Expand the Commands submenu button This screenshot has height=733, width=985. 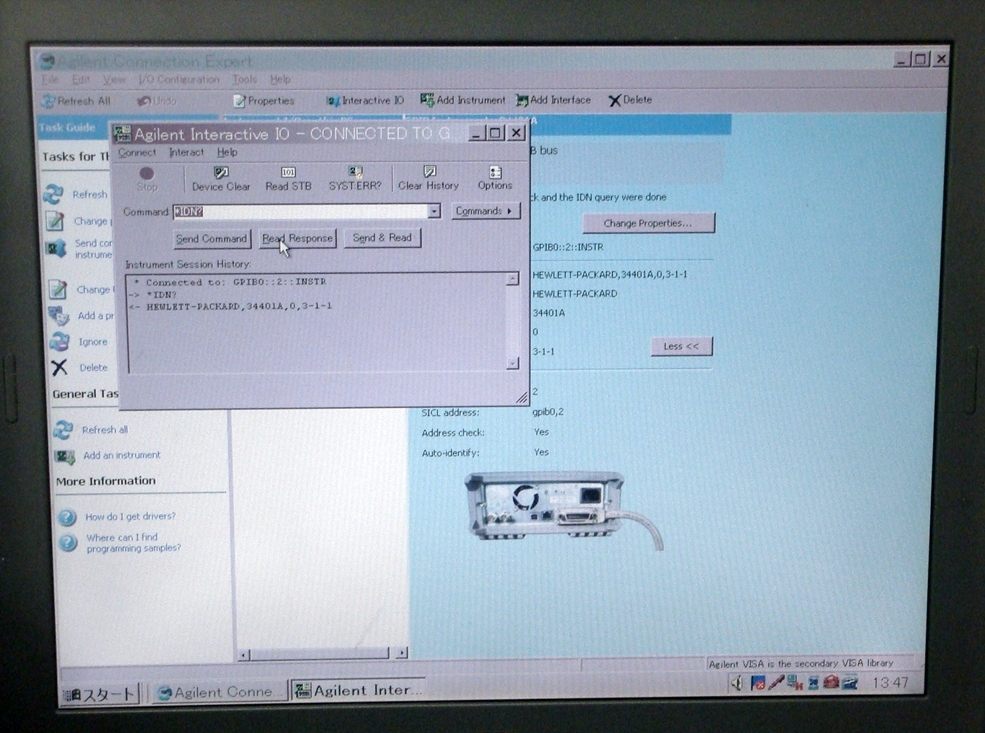click(x=485, y=211)
